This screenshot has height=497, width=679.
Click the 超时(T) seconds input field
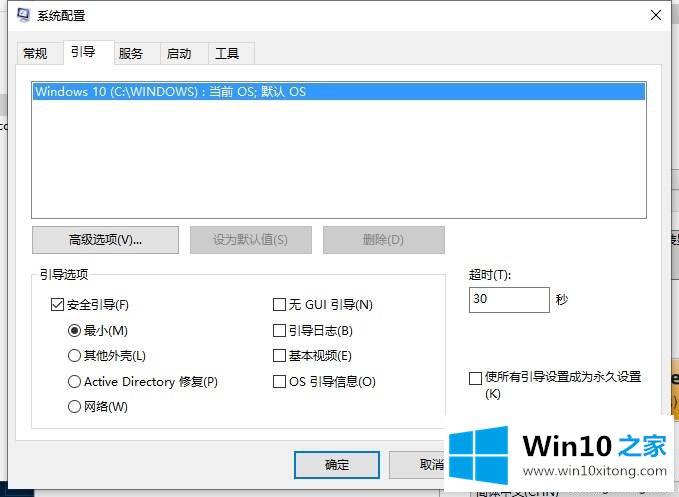coord(509,300)
